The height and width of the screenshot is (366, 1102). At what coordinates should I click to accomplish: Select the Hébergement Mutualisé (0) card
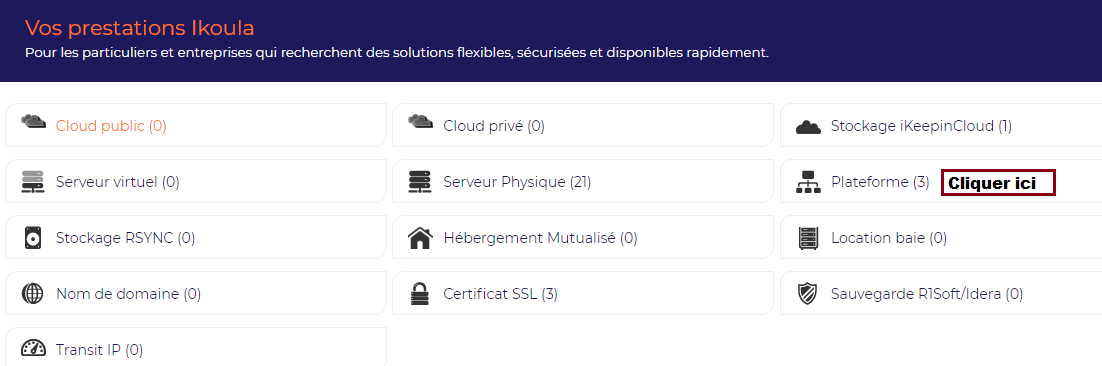(x=583, y=237)
